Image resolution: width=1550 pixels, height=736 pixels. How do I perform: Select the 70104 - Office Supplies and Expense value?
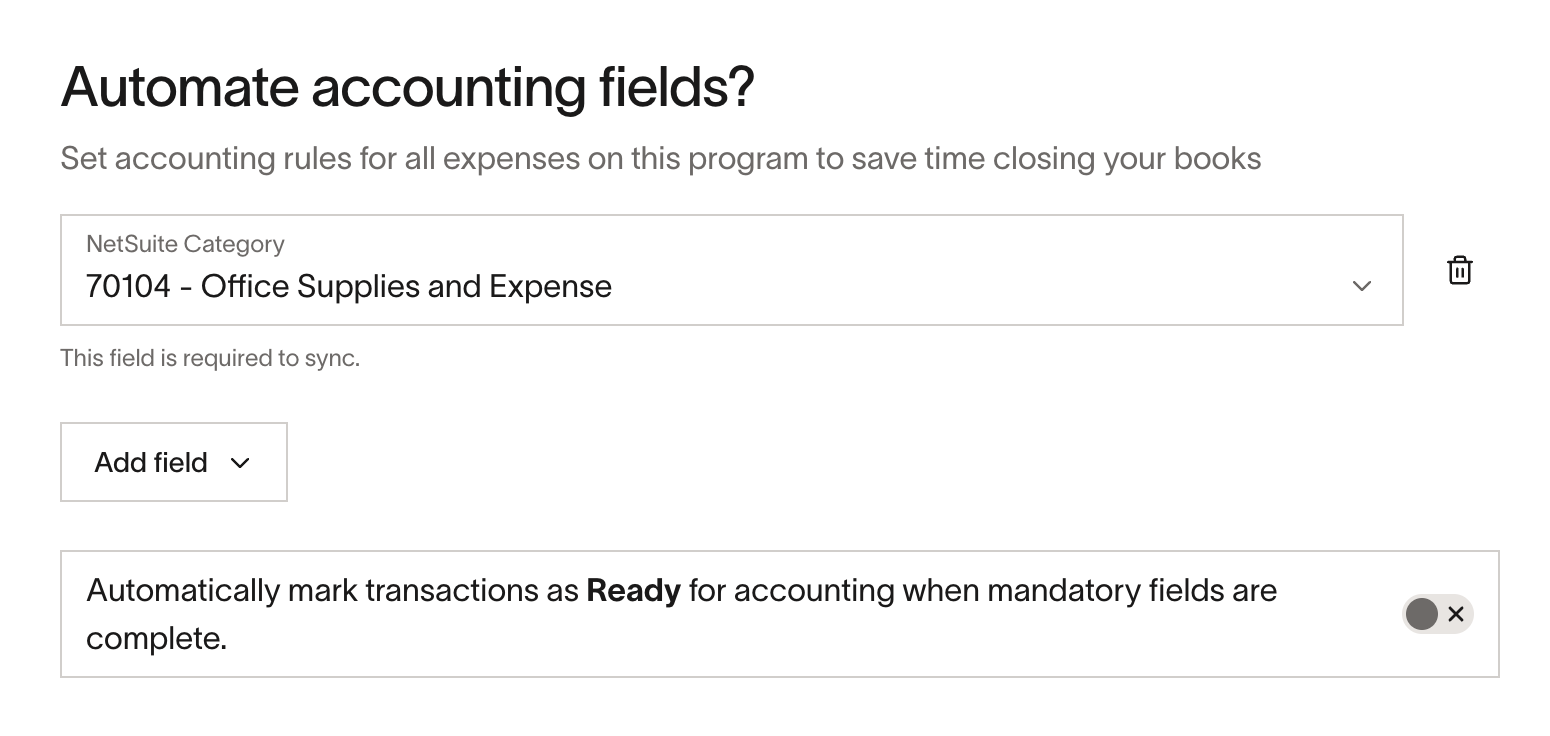pyautogui.click(x=349, y=287)
